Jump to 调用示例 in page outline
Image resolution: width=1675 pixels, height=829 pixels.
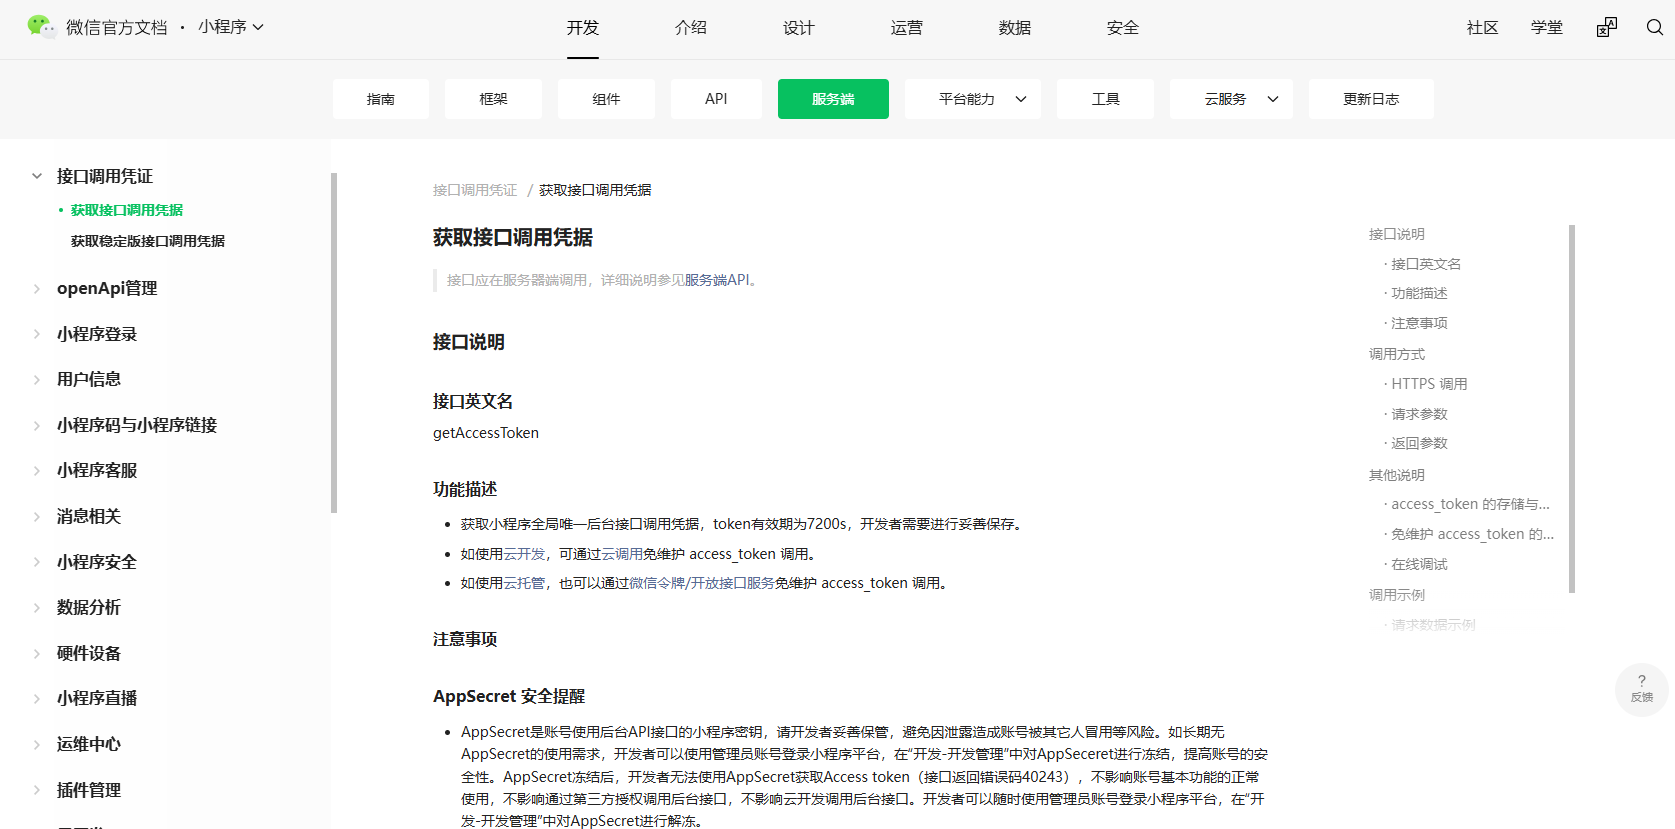click(x=1397, y=595)
